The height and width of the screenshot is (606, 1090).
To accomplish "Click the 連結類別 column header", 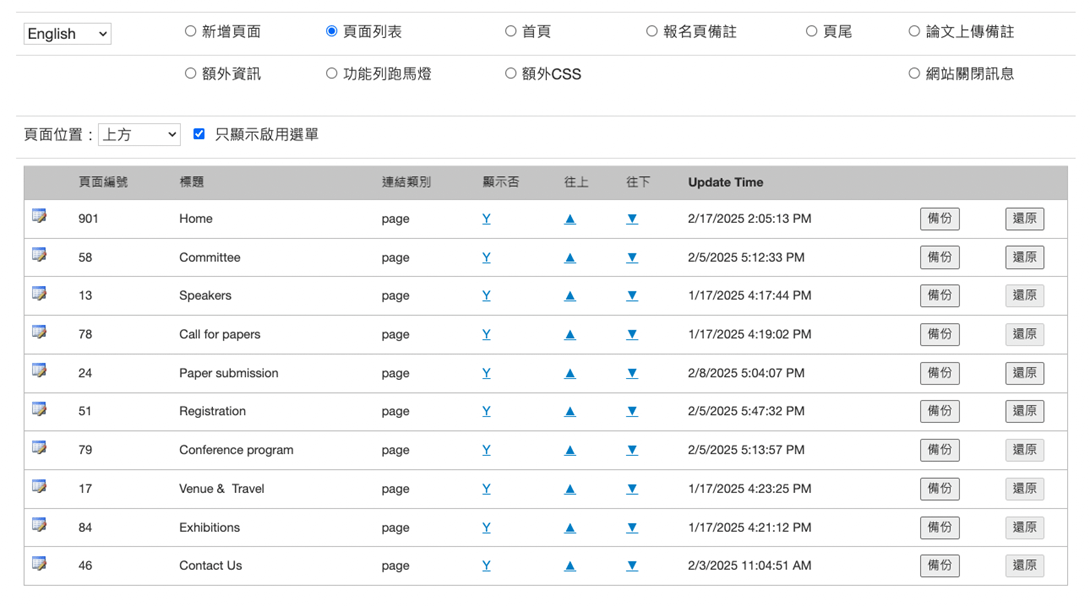I will click(406, 182).
